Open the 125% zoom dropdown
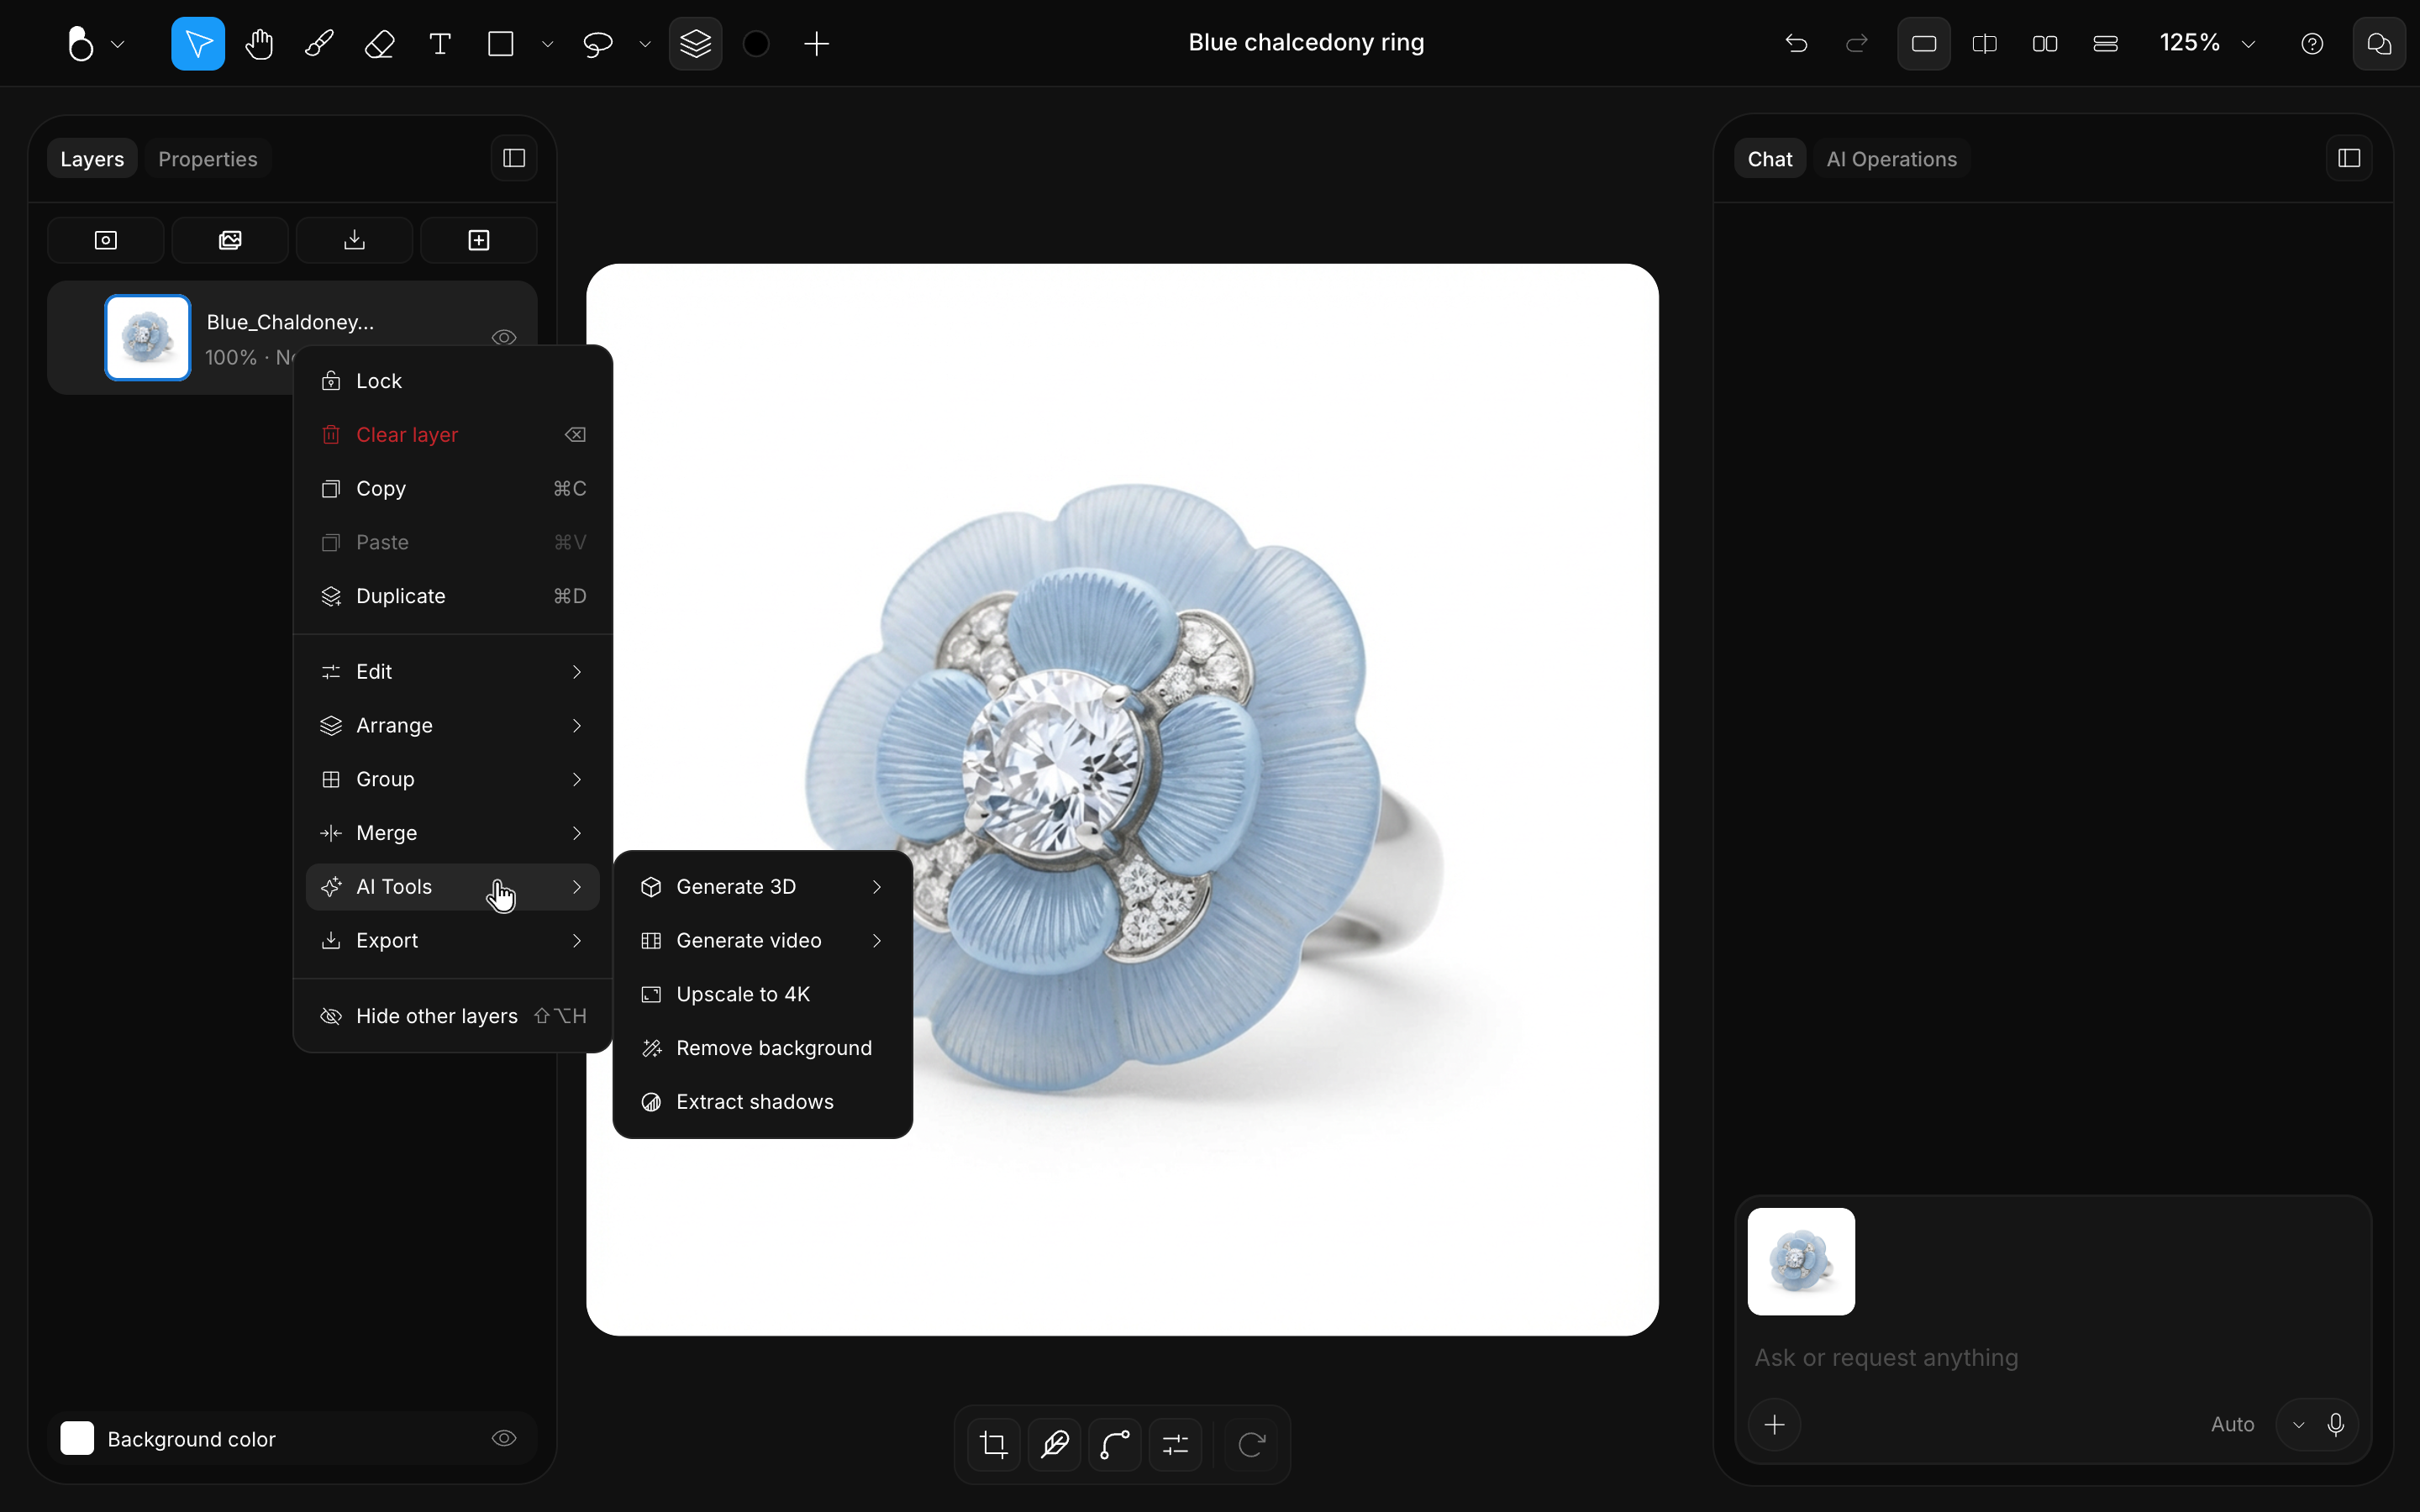The height and width of the screenshot is (1512, 2420). 2208,44
